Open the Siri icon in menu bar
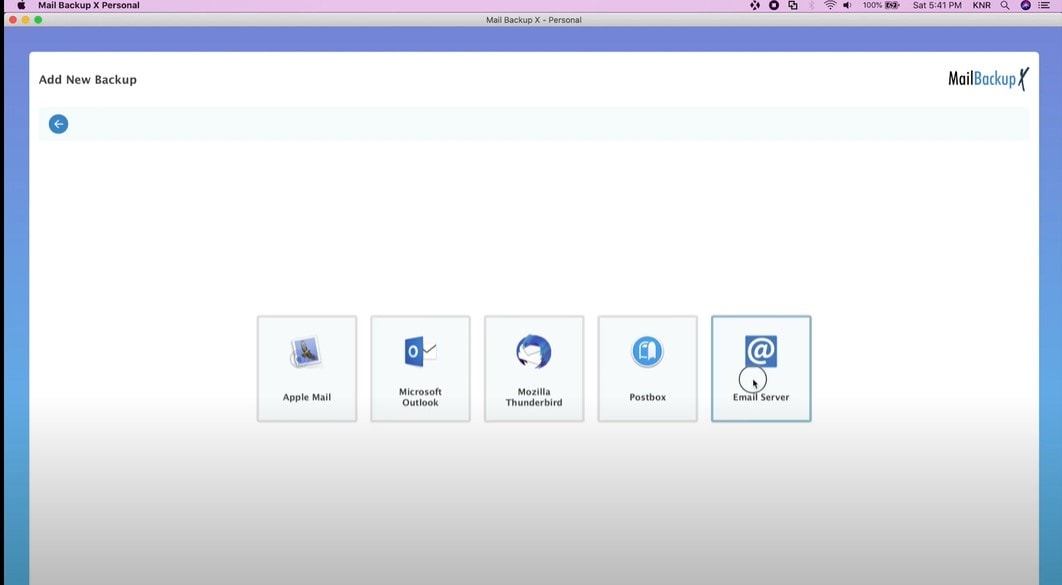 (1025, 5)
